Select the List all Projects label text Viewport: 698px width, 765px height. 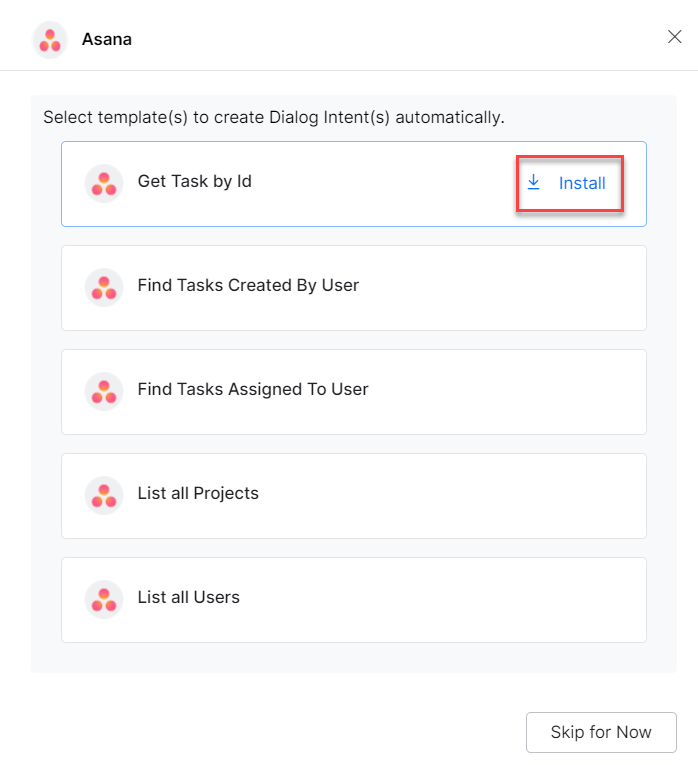click(198, 493)
